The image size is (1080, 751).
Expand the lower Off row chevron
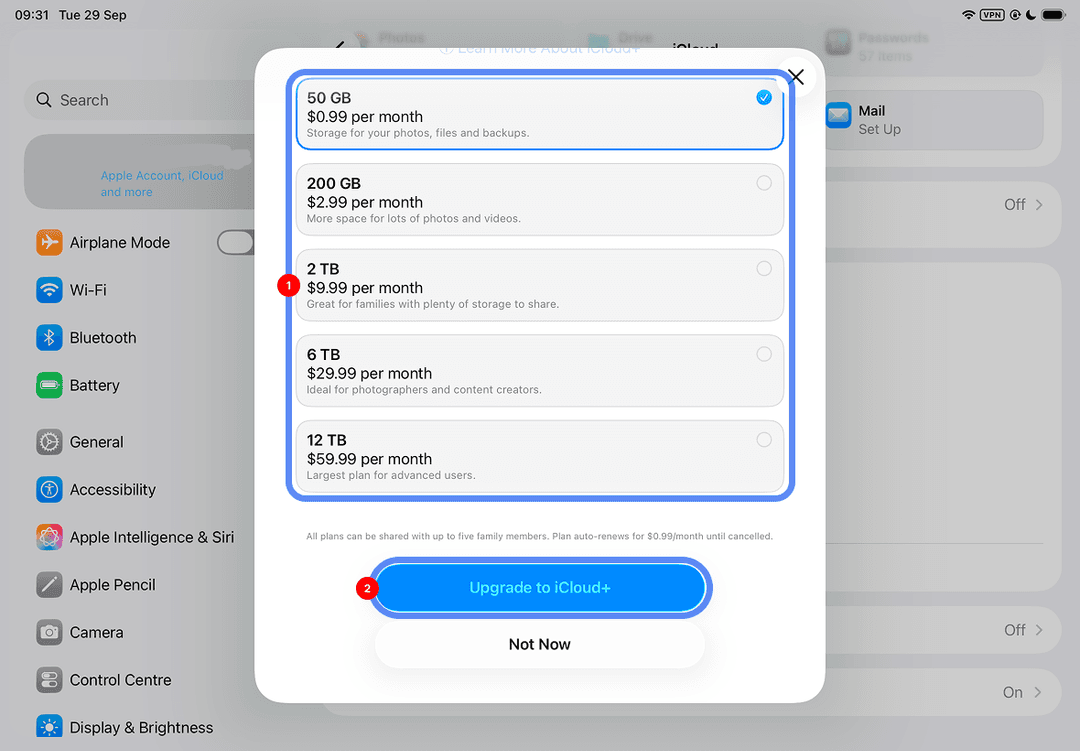tap(1039, 630)
